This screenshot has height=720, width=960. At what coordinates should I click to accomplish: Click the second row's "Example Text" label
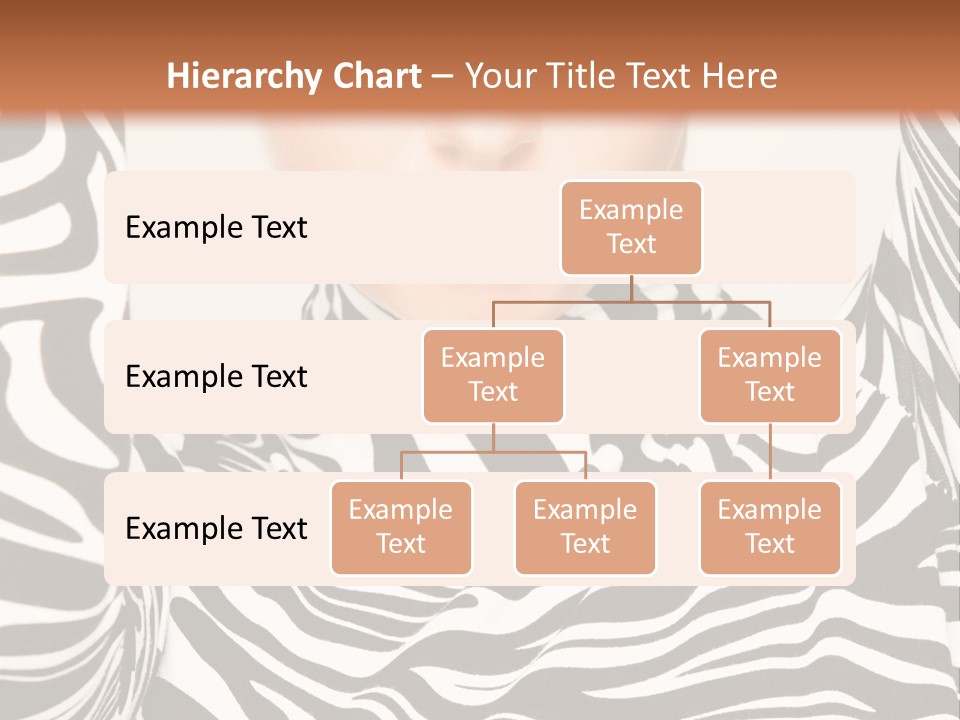pyautogui.click(x=216, y=376)
